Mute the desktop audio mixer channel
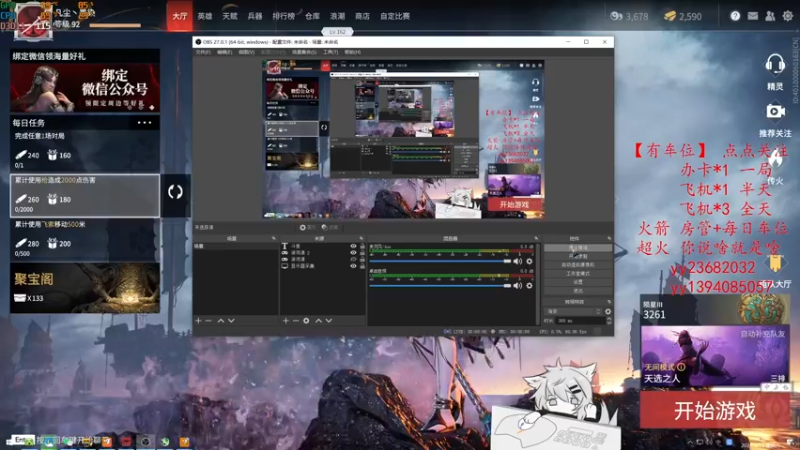Screen dimensions: 800x450 click(x=518, y=286)
